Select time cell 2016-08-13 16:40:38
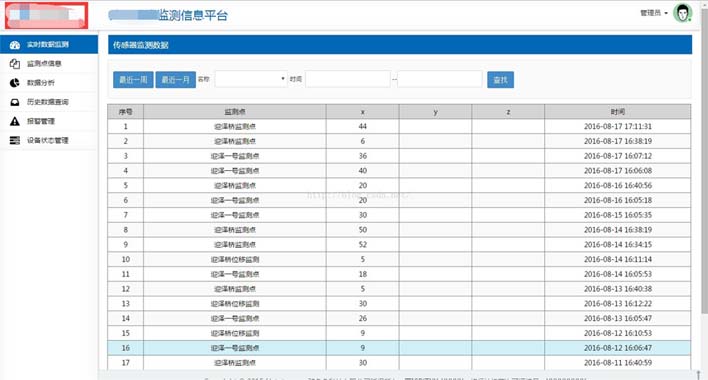 point(618,289)
